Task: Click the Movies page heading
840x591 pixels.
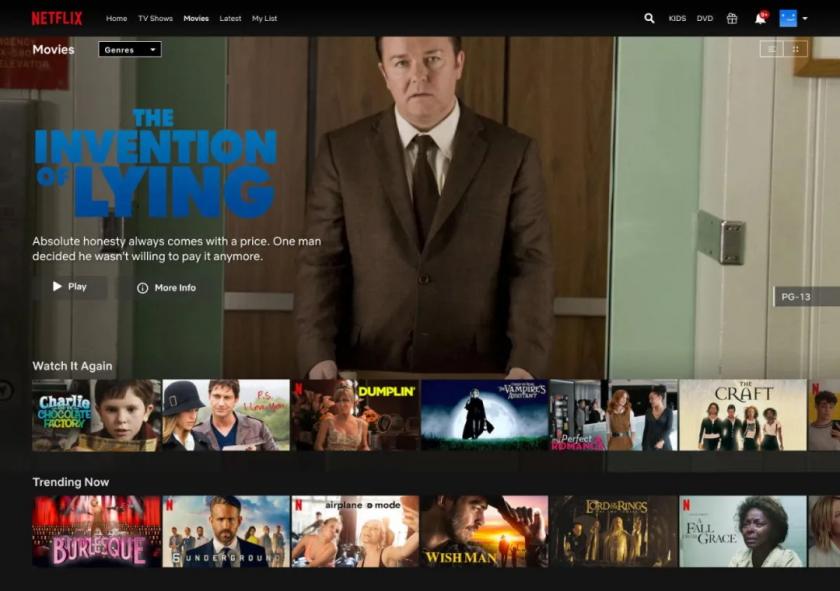Action: click(x=53, y=49)
